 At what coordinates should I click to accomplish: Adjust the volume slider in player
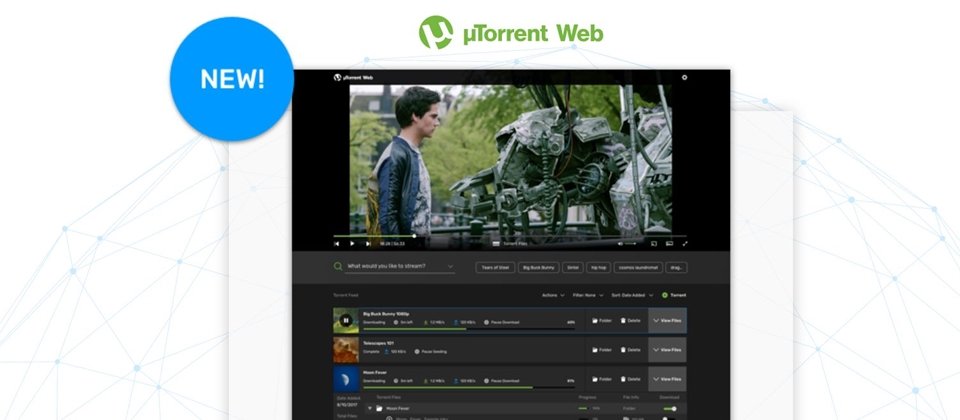click(x=631, y=244)
